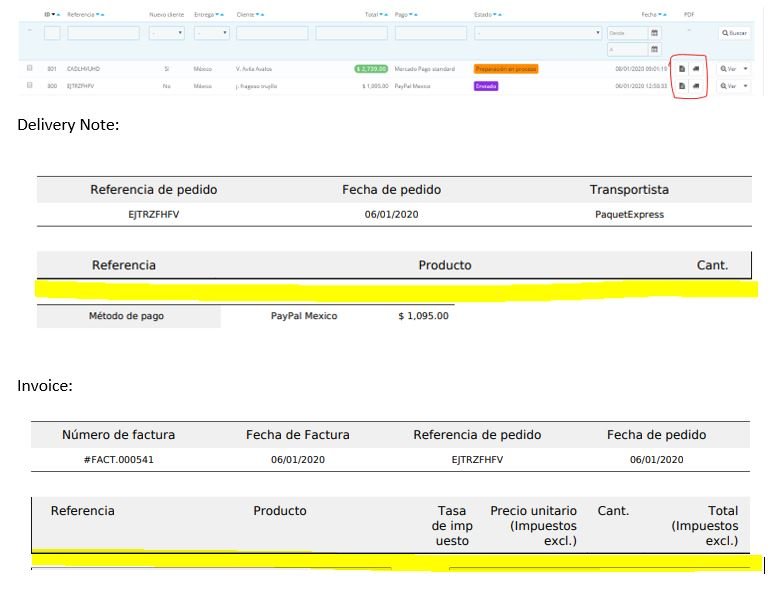The height and width of the screenshot is (594, 784).
Task: Open the Estado filter dropdown
Action: click(538, 33)
